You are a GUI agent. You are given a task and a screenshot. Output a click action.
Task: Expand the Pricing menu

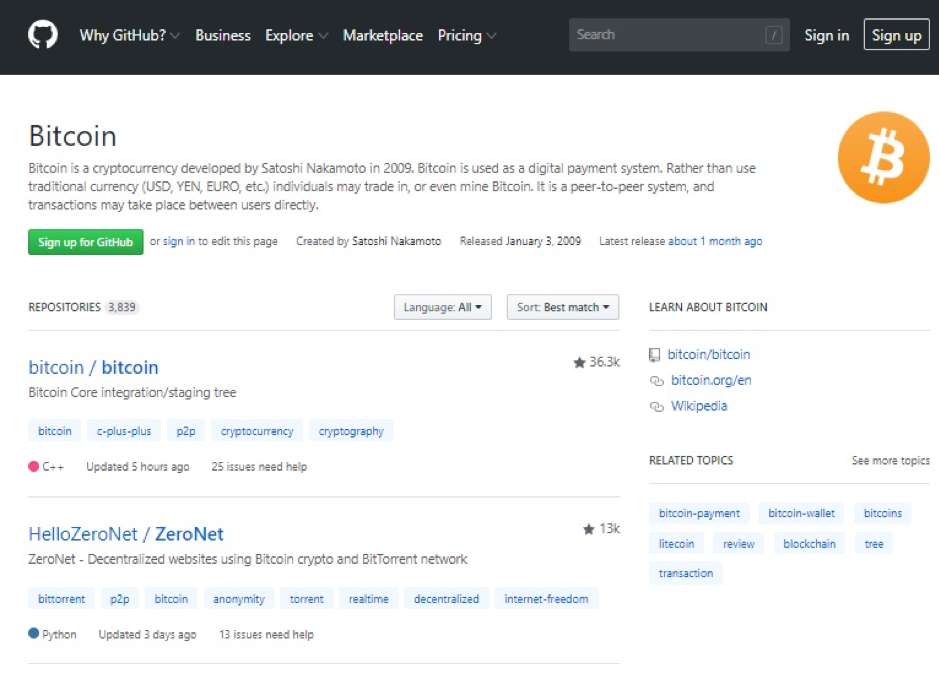tap(467, 35)
